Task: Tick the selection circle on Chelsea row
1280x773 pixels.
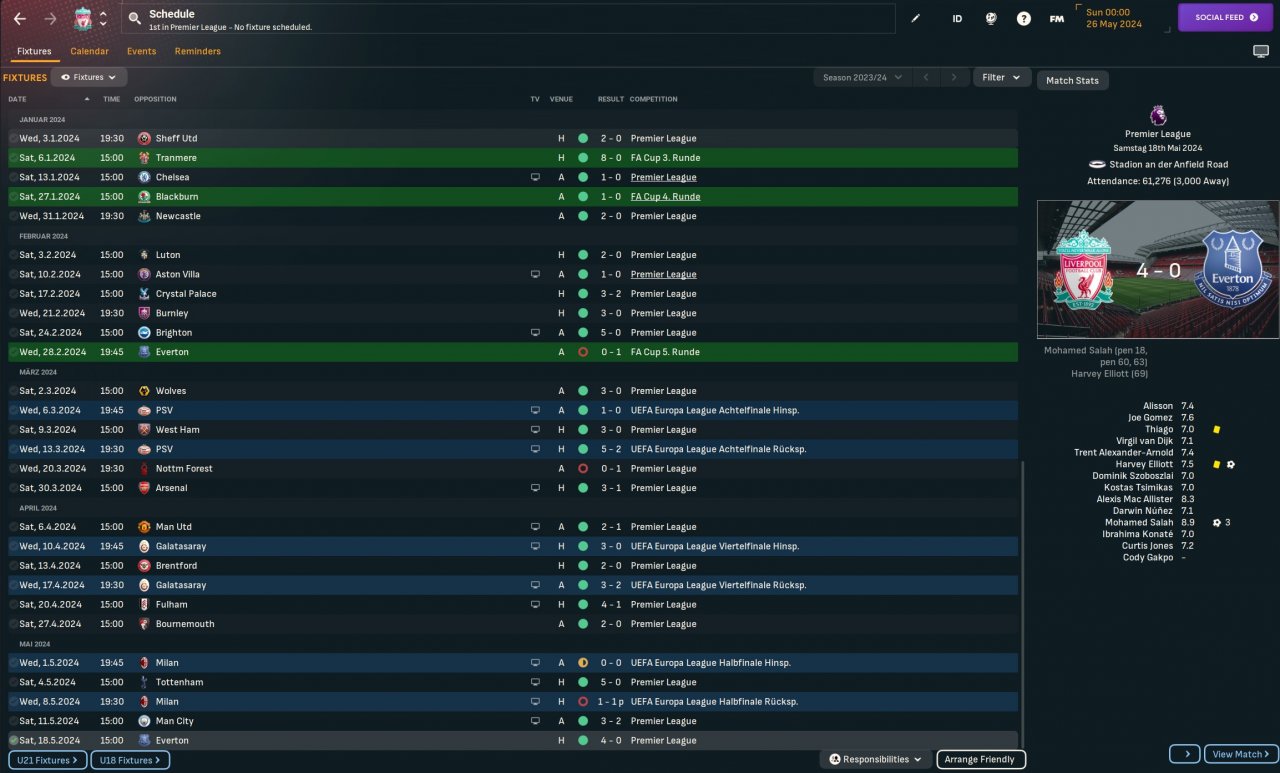Action: (x=13, y=177)
